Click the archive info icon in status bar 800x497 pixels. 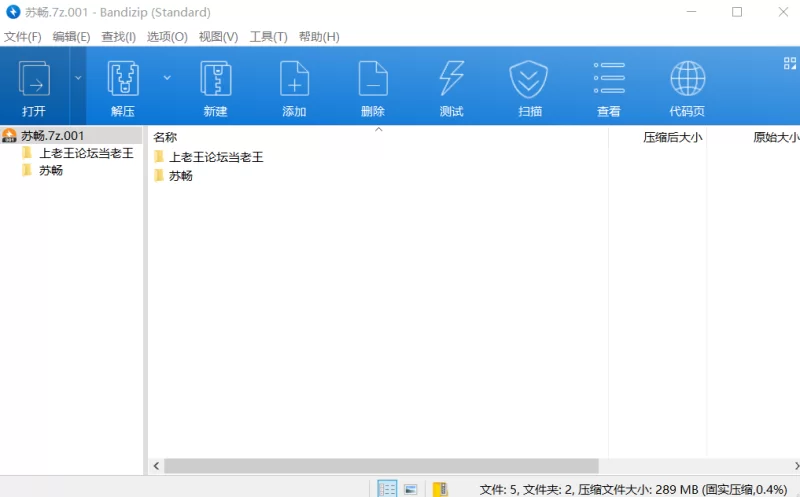[x=440, y=489]
